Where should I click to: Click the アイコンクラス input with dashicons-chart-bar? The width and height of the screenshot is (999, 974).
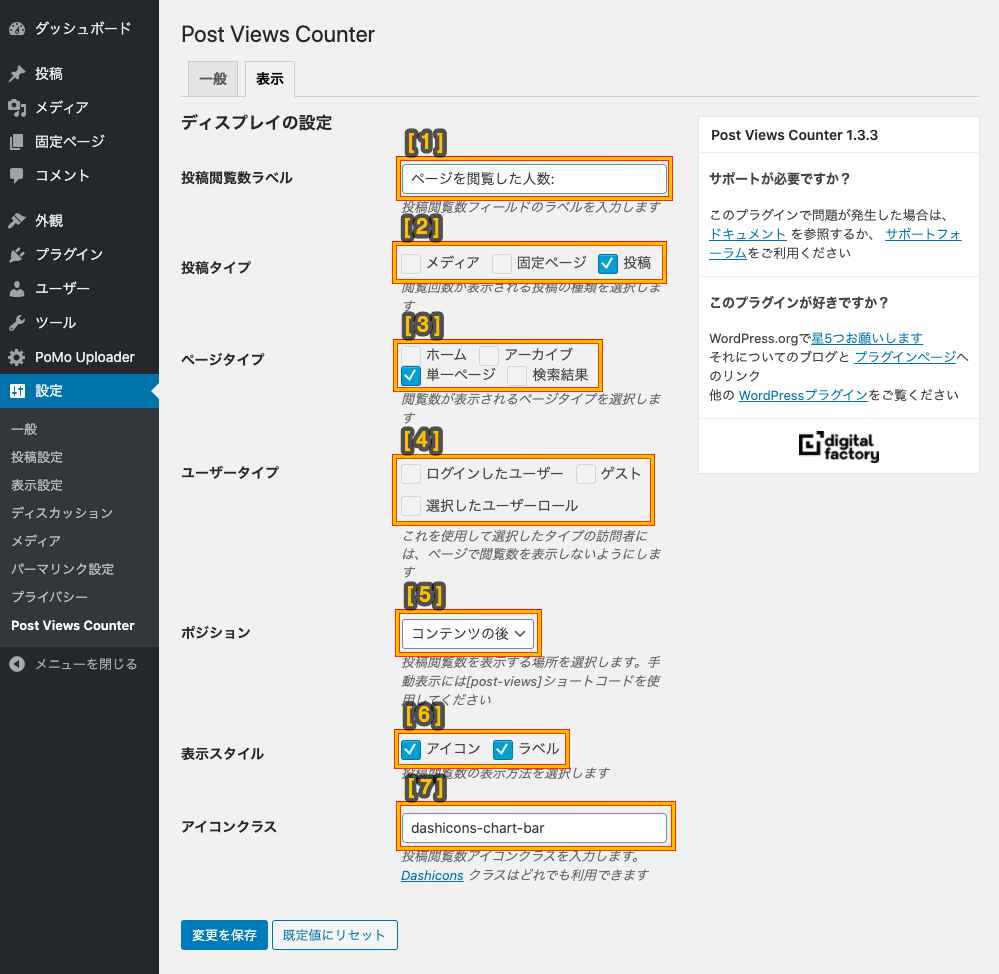point(534,827)
